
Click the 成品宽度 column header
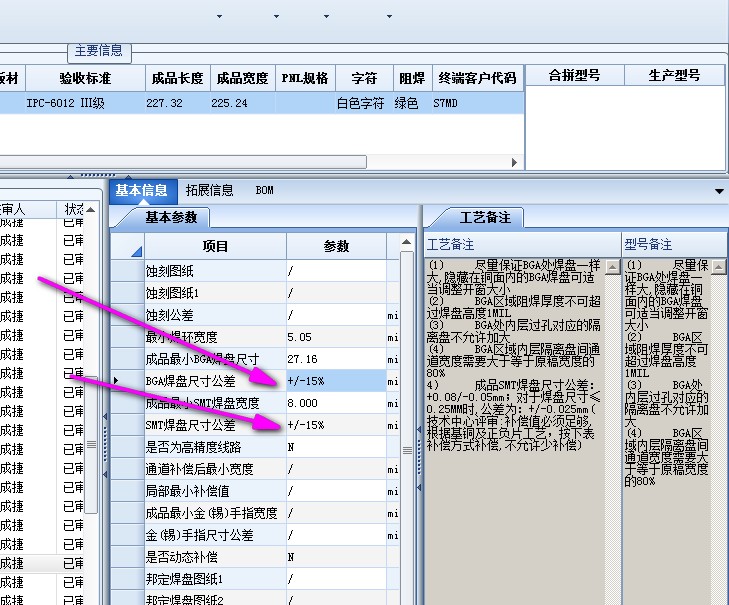(243, 78)
